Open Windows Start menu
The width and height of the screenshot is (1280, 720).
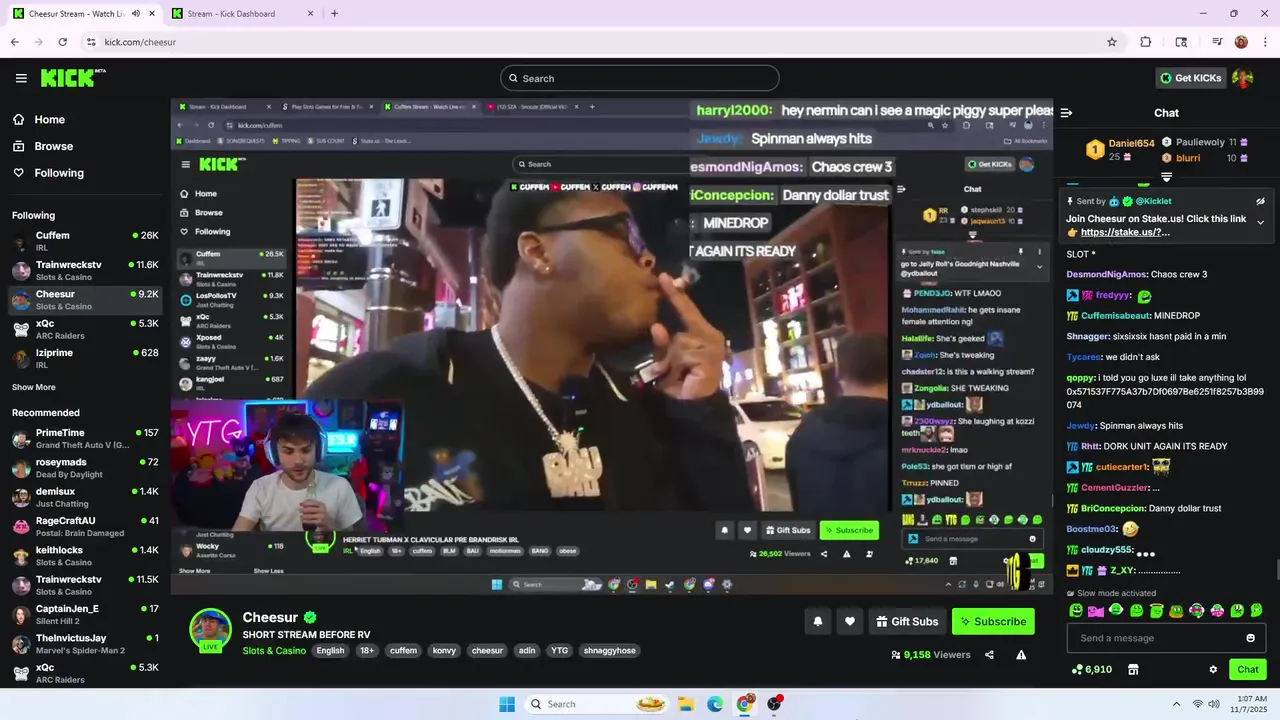click(x=507, y=704)
